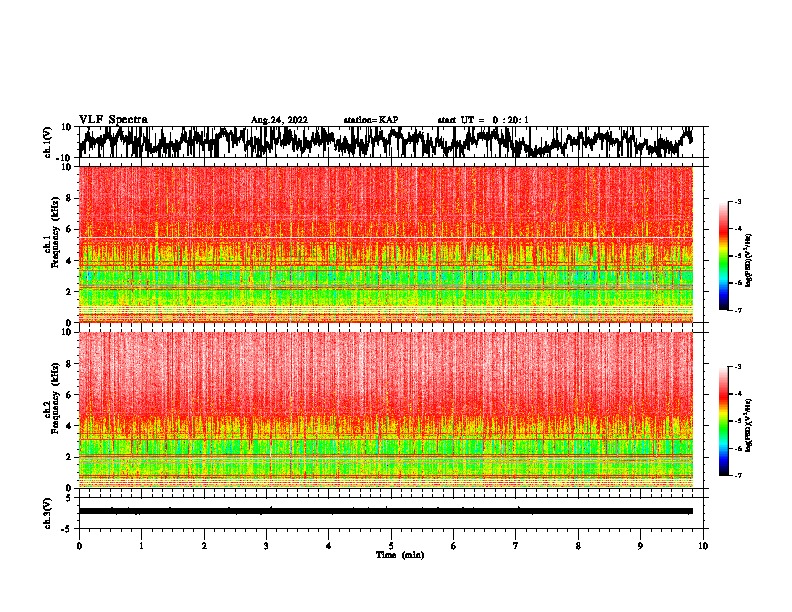Click time axis tick label '1'
The width and height of the screenshot is (792, 612).
click(x=141, y=546)
